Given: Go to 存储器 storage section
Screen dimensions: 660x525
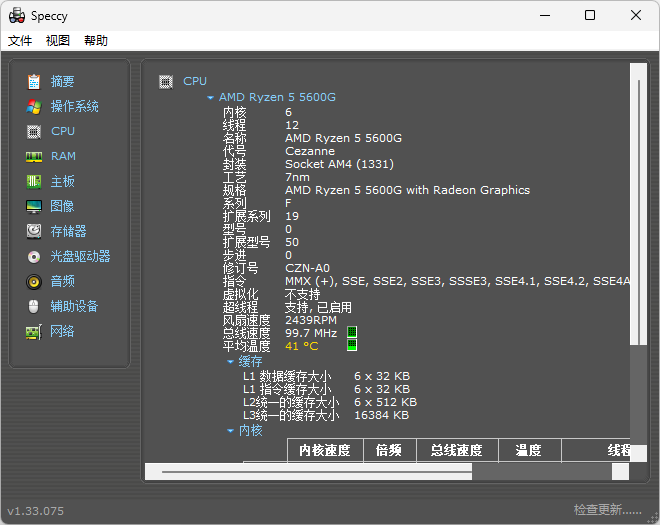Looking at the screenshot, I should [69, 231].
